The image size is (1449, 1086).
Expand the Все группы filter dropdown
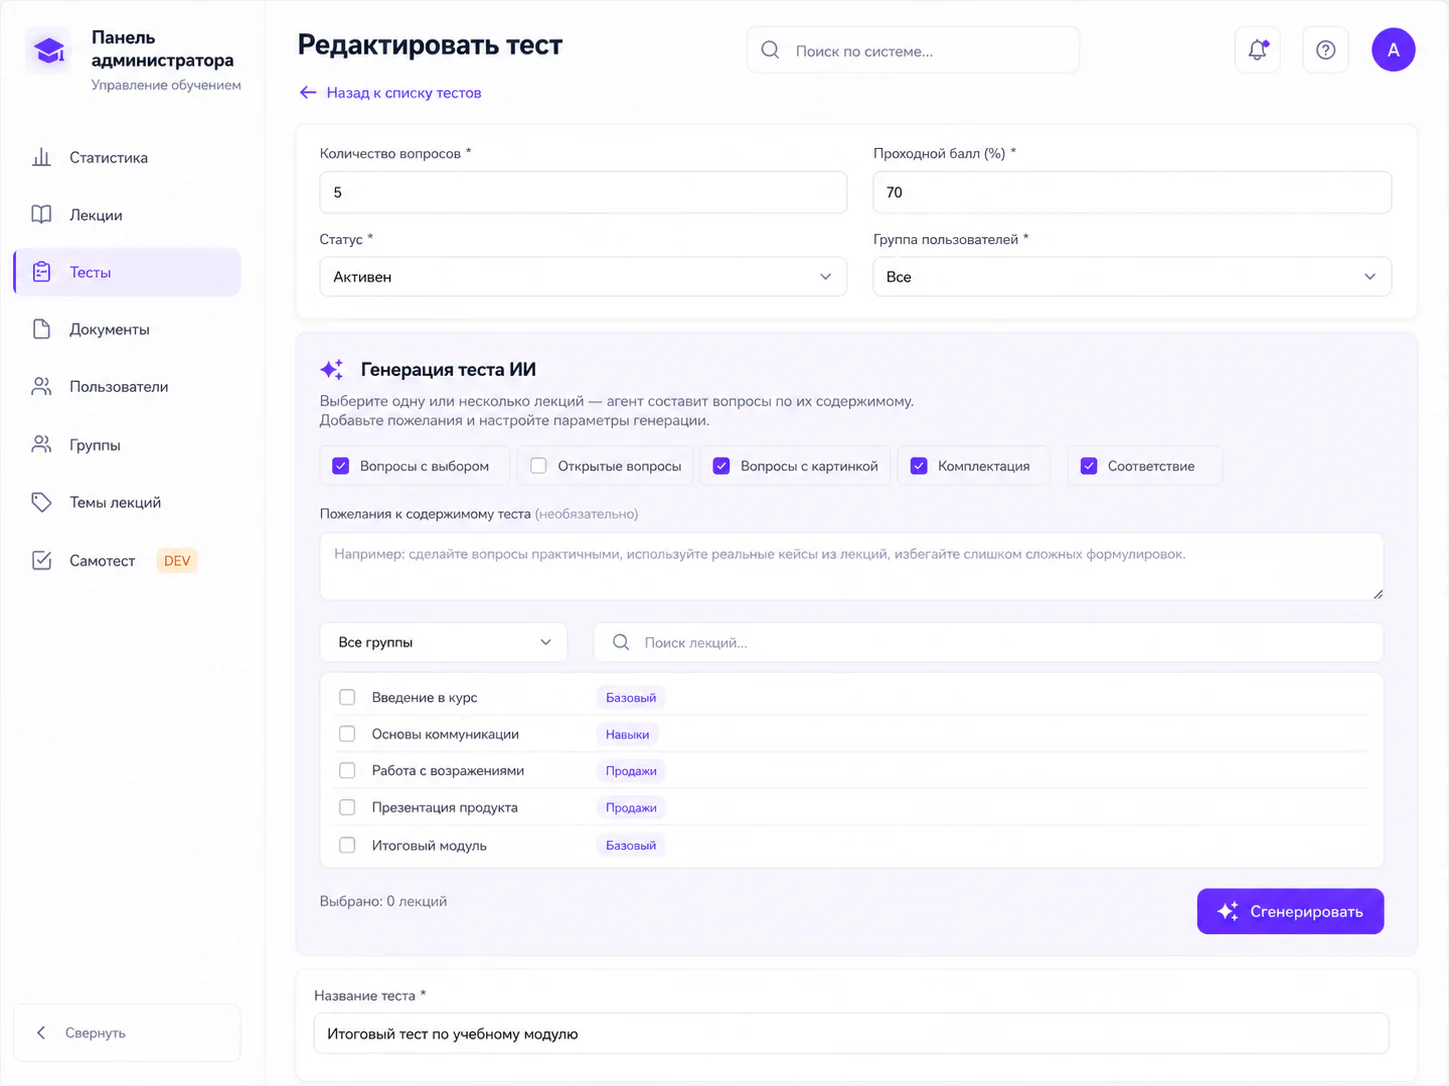pyautogui.click(x=444, y=642)
